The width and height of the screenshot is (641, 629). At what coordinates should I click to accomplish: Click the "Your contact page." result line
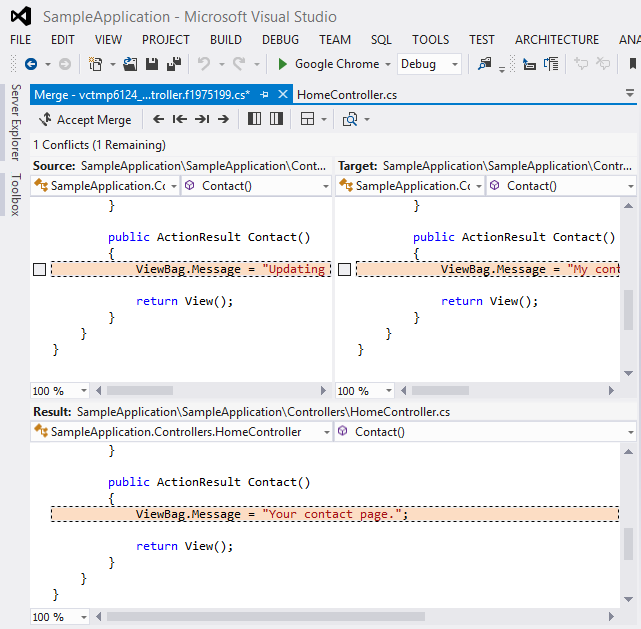tap(335, 514)
